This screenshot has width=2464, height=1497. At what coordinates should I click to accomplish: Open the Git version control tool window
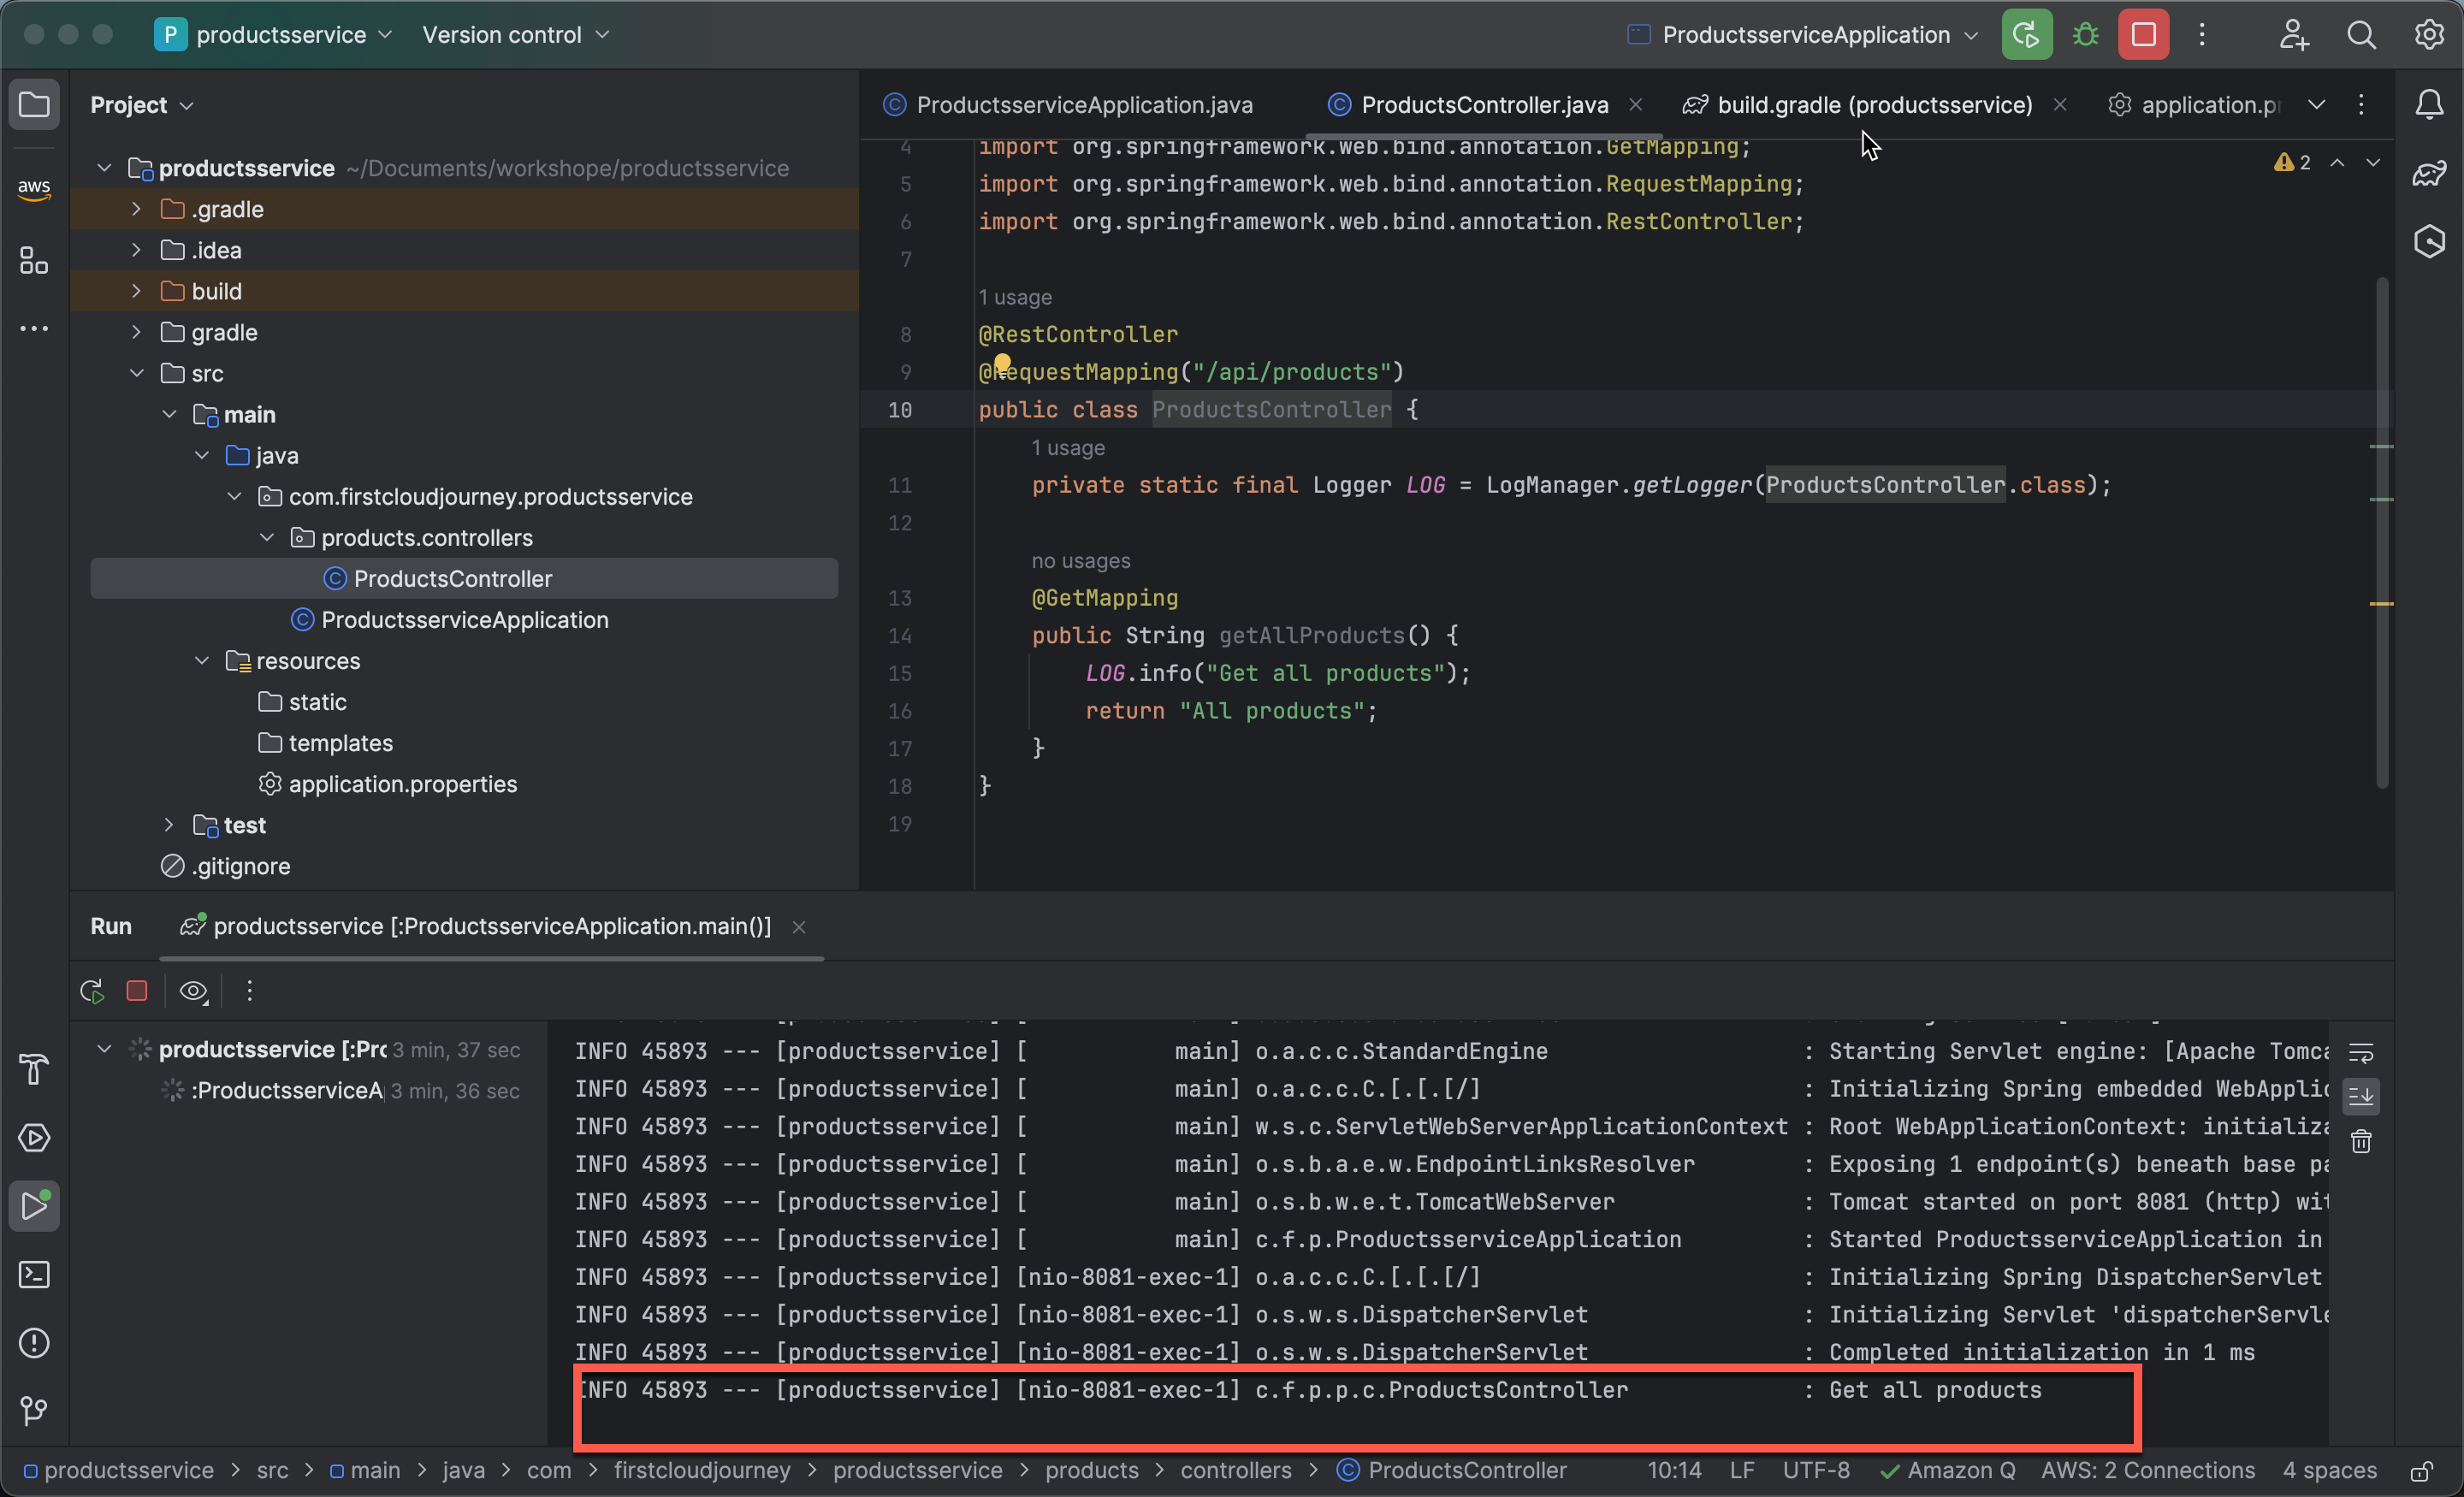click(34, 1411)
